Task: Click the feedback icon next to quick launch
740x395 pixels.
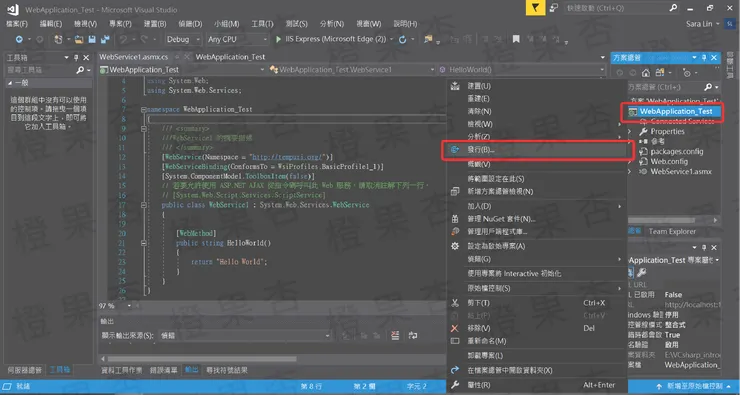Action: 554,8
